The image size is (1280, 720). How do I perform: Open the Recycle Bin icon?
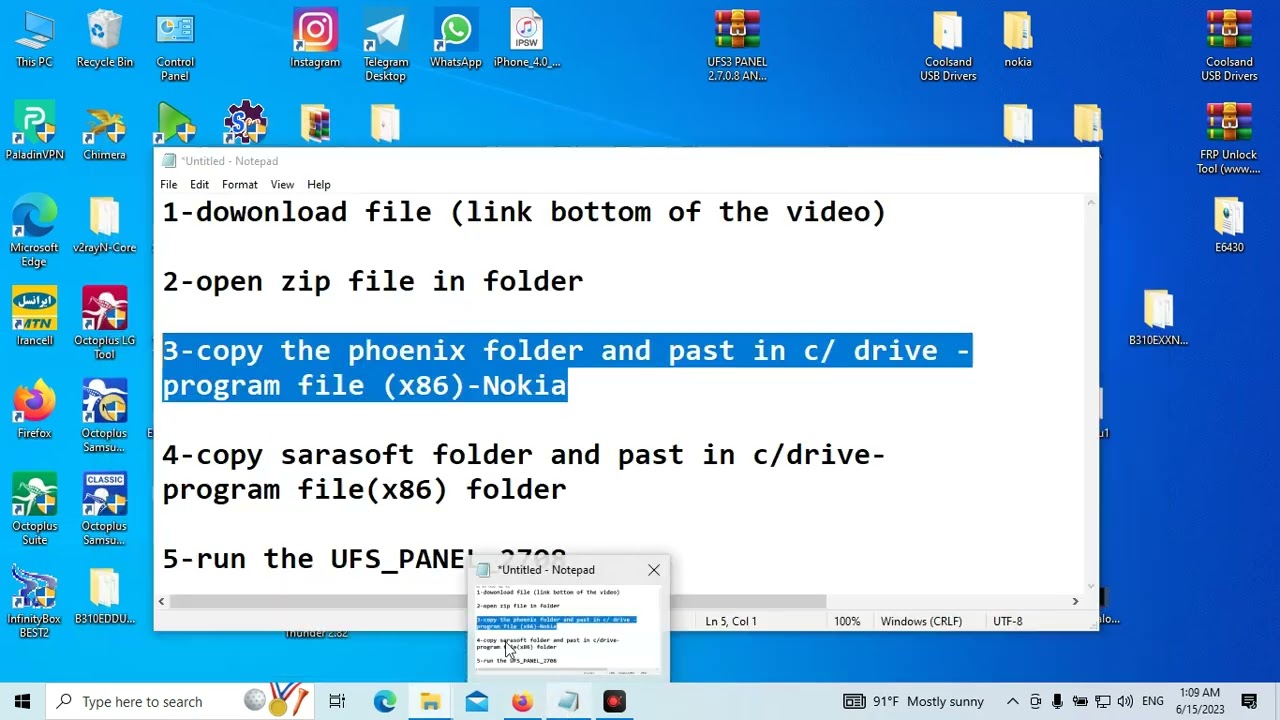tap(104, 40)
